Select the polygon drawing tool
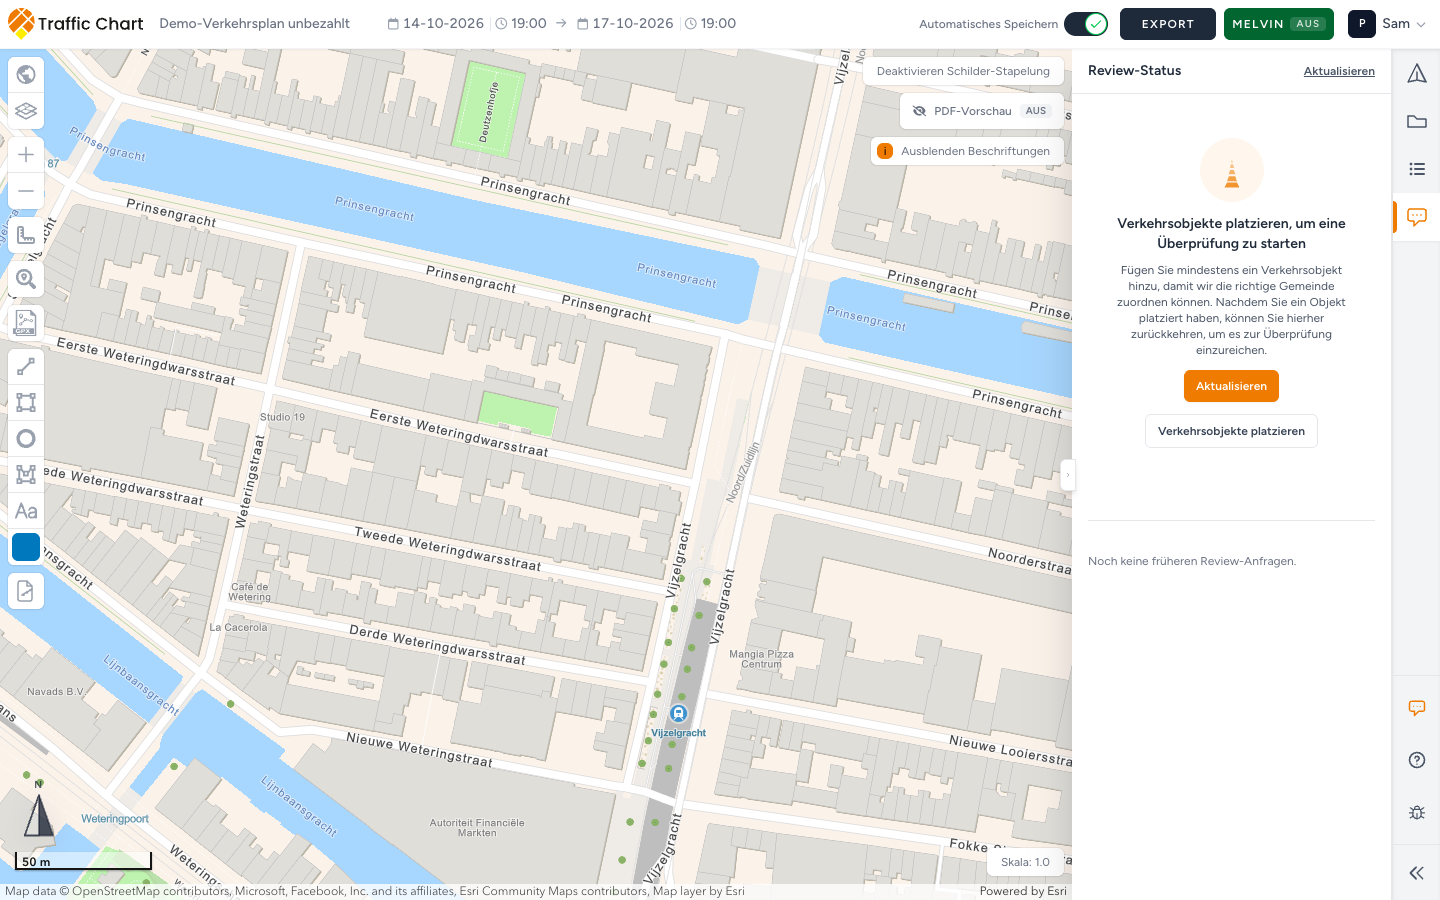 (x=26, y=475)
